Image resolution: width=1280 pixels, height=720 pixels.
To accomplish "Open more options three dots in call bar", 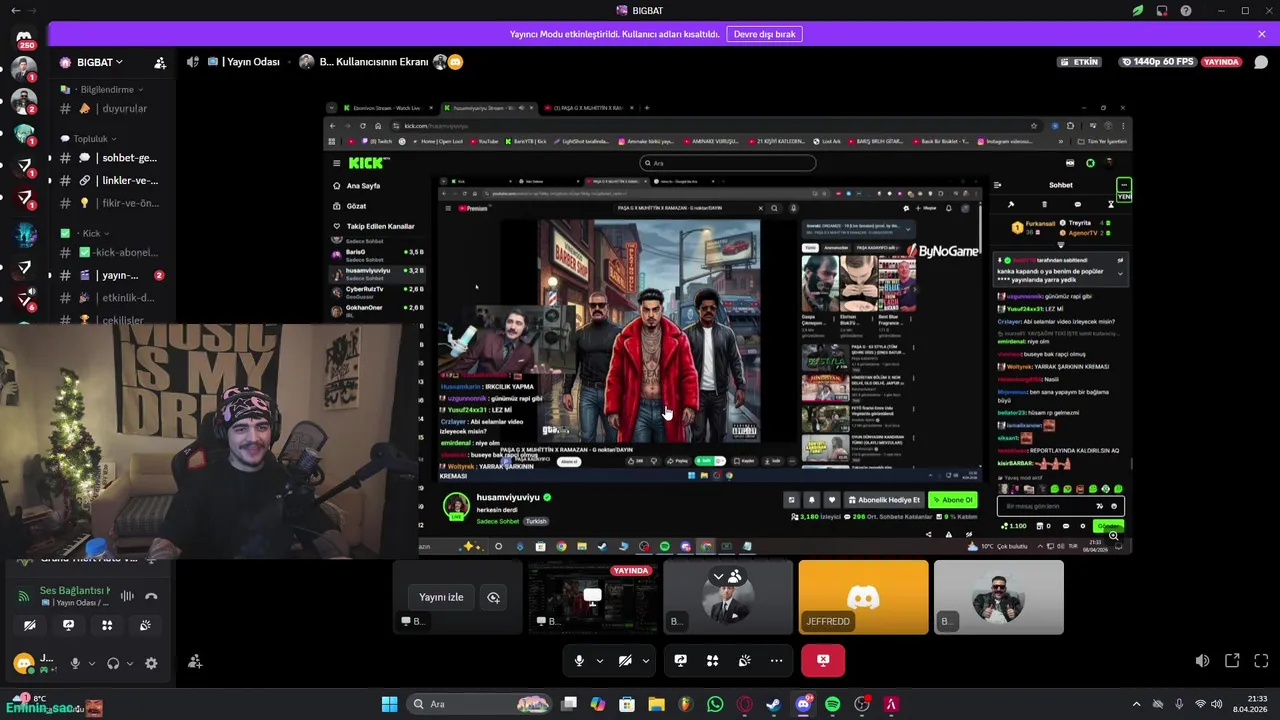I will pyautogui.click(x=776, y=660).
